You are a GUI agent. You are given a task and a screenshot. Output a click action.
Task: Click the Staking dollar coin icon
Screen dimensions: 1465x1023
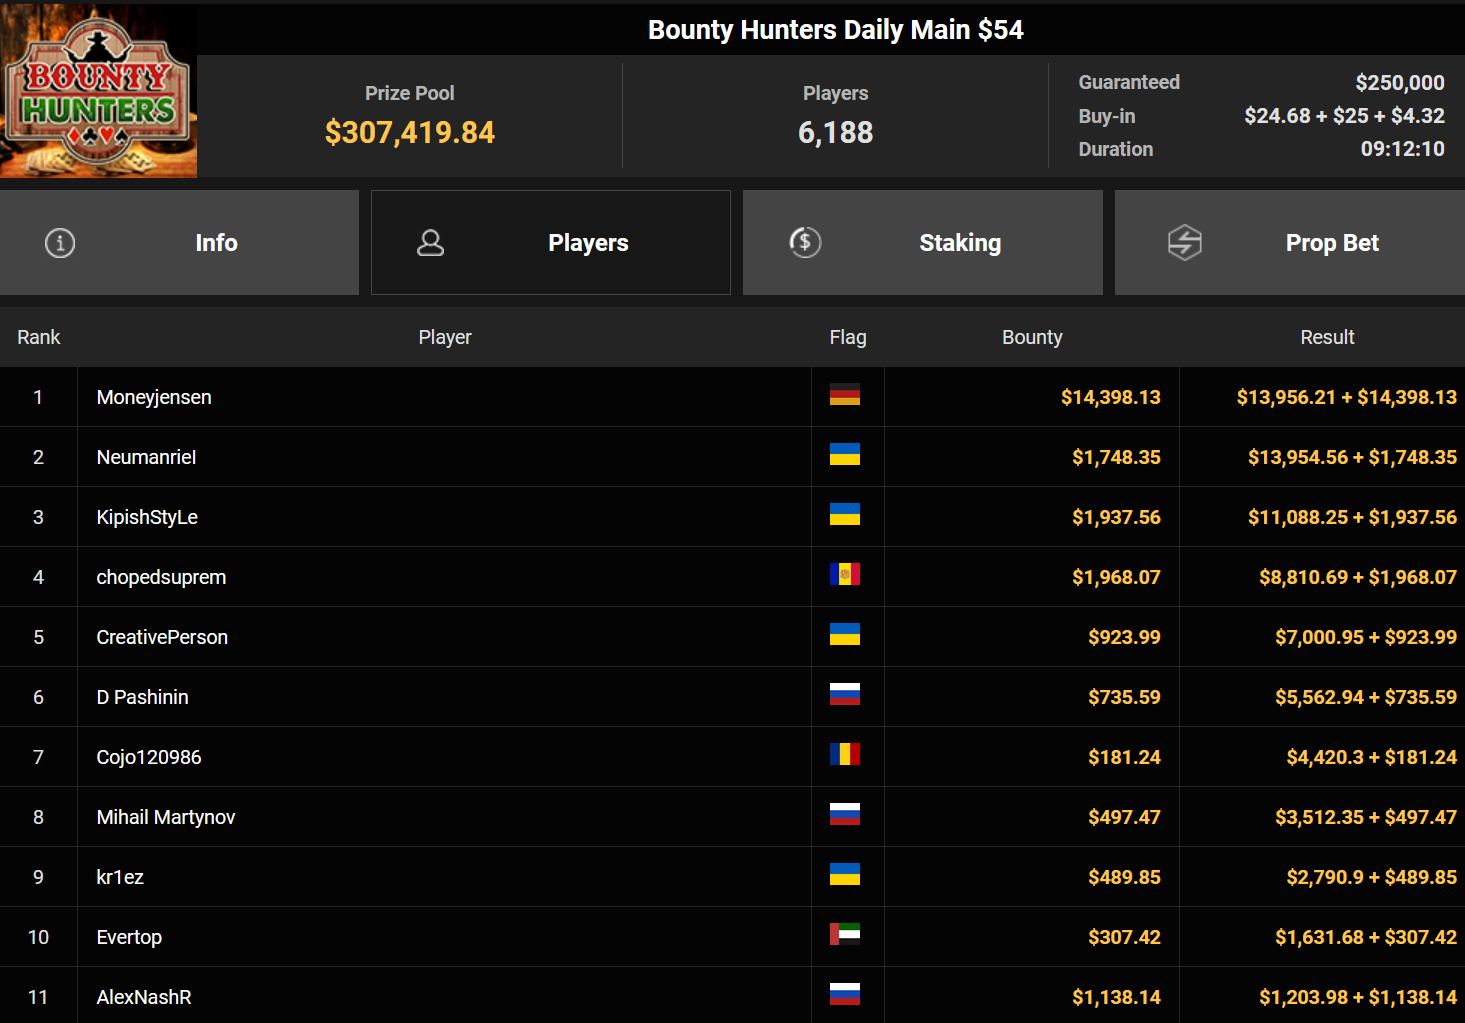(805, 242)
